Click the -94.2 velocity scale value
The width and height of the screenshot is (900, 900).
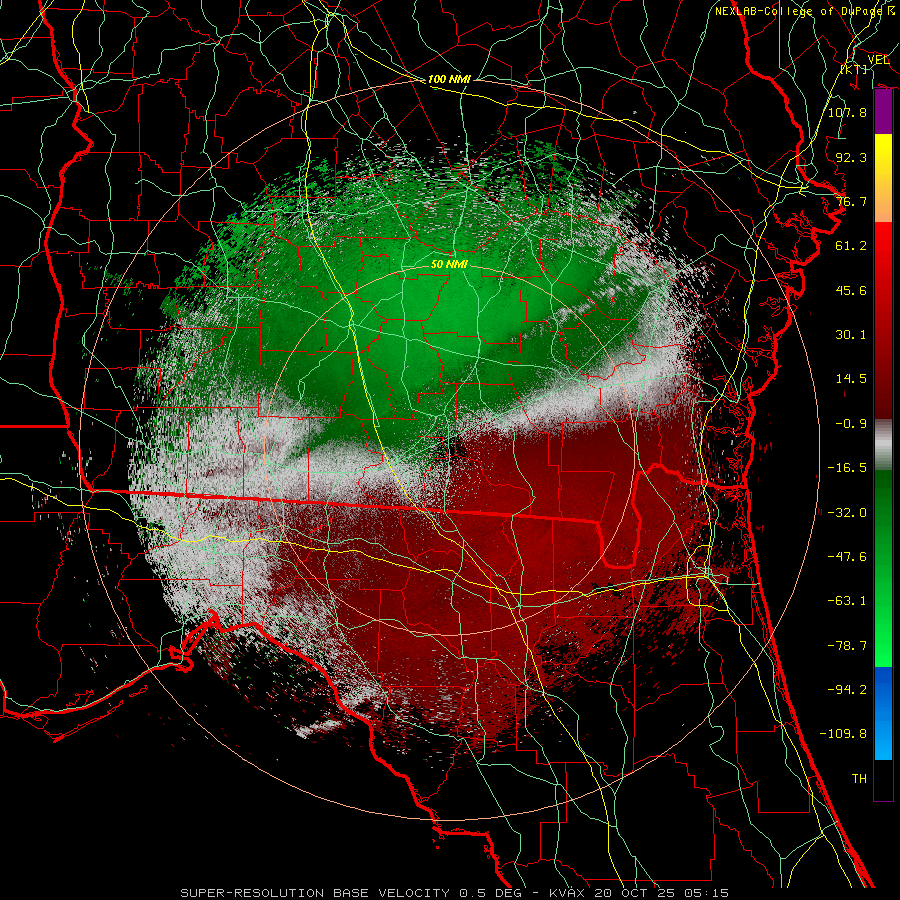847,690
